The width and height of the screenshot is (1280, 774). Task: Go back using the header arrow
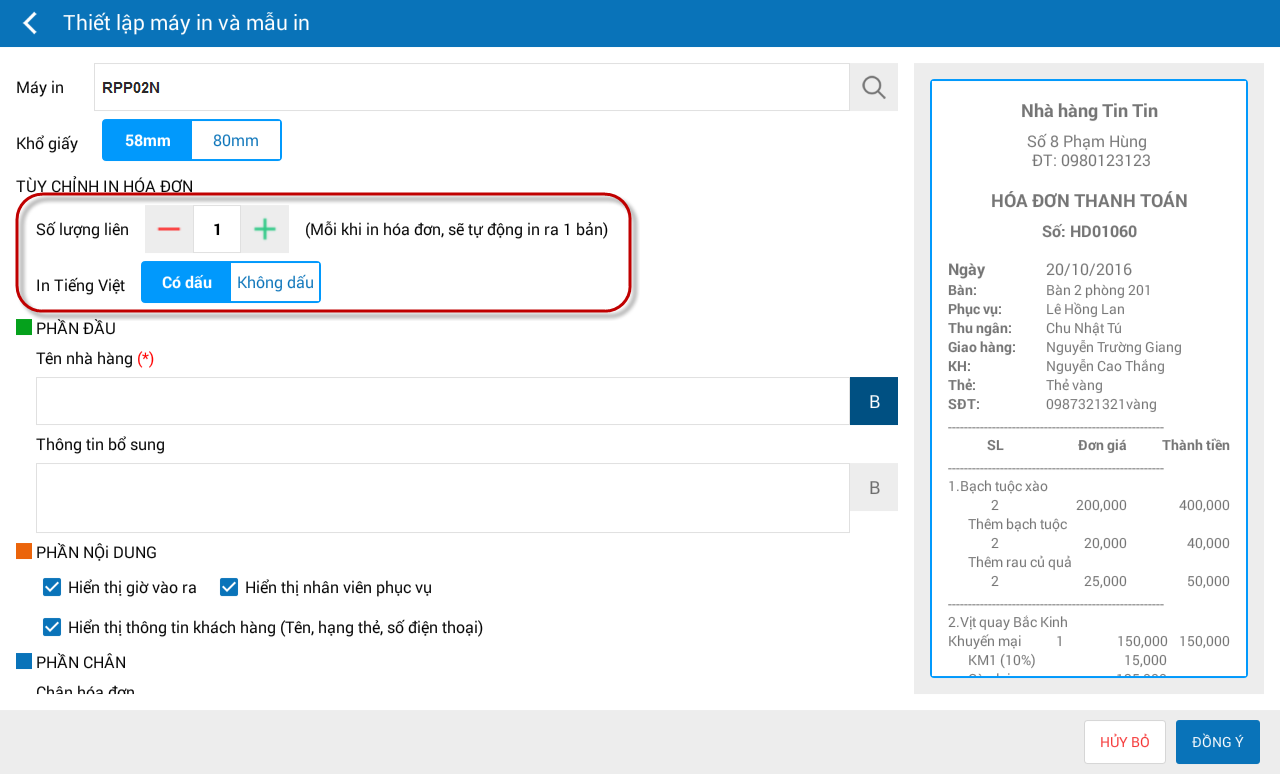(30, 23)
